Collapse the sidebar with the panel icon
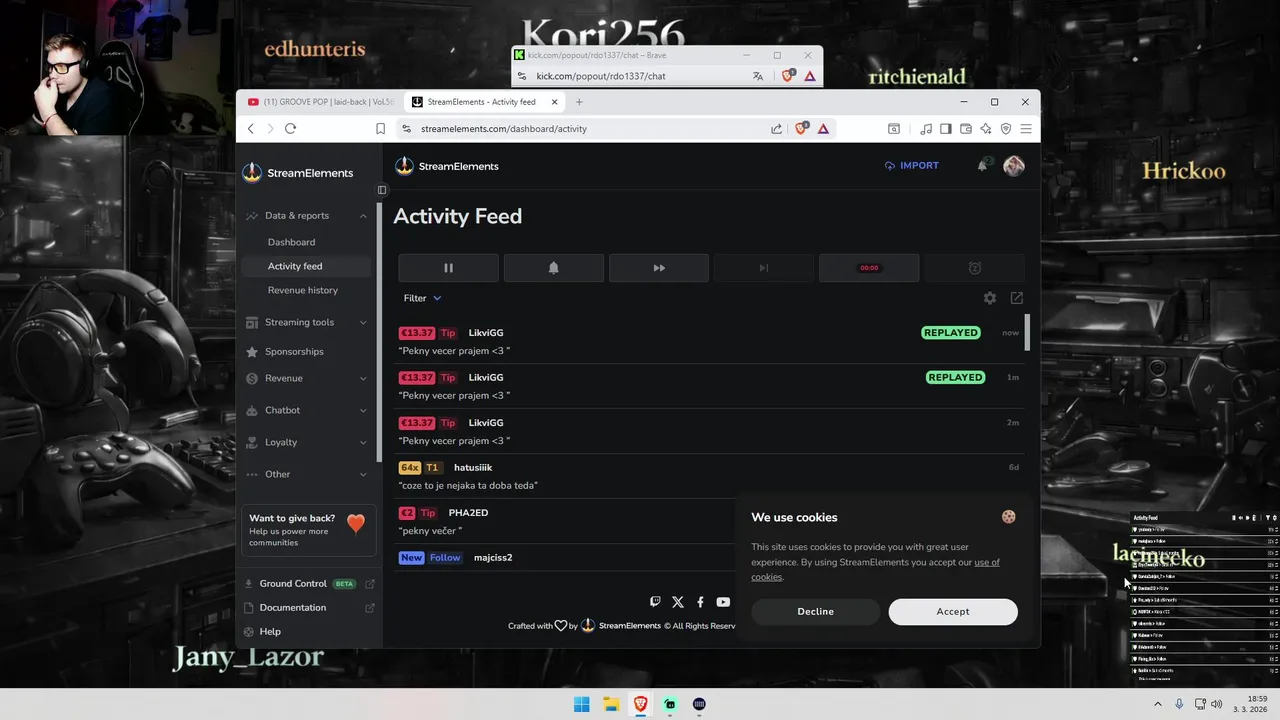 (382, 190)
